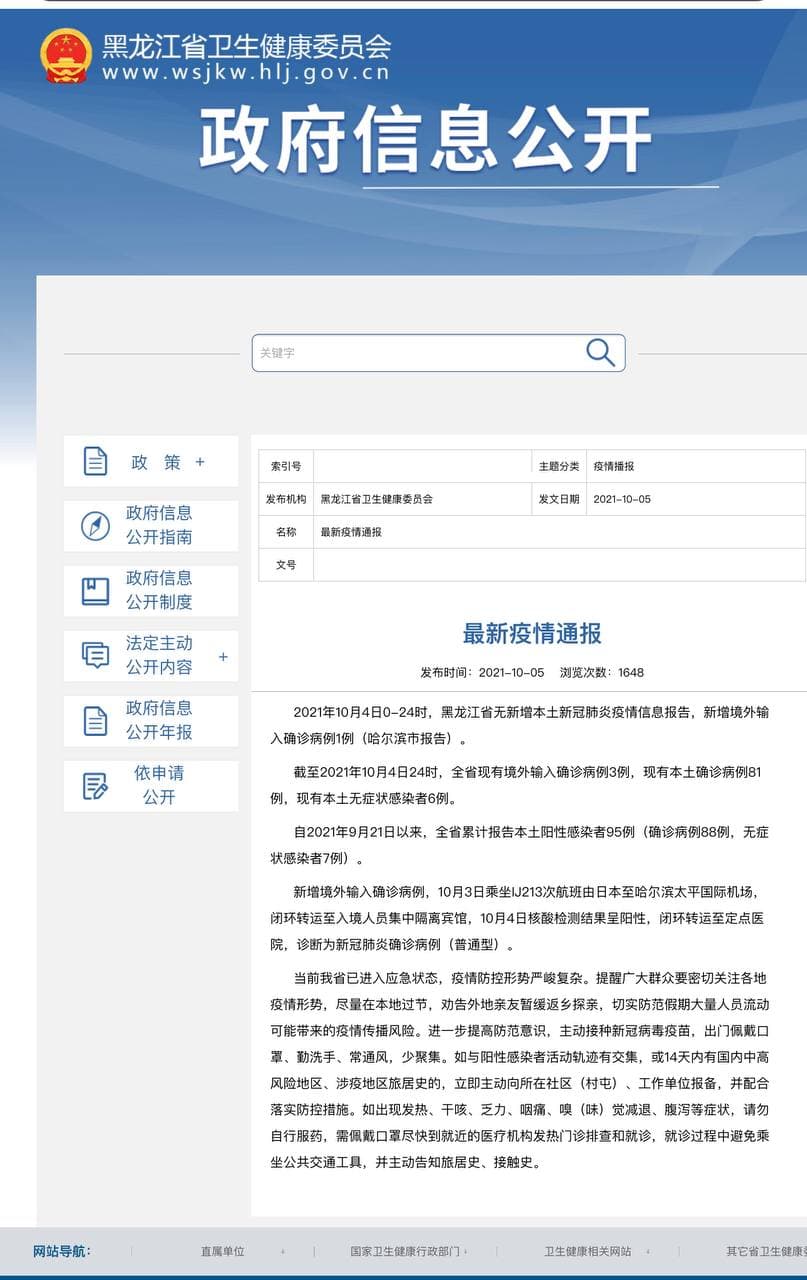This screenshot has height=1280, width=807.
Task: Click the file icon beside 政府信息公开年报
Action: [x=95, y=720]
